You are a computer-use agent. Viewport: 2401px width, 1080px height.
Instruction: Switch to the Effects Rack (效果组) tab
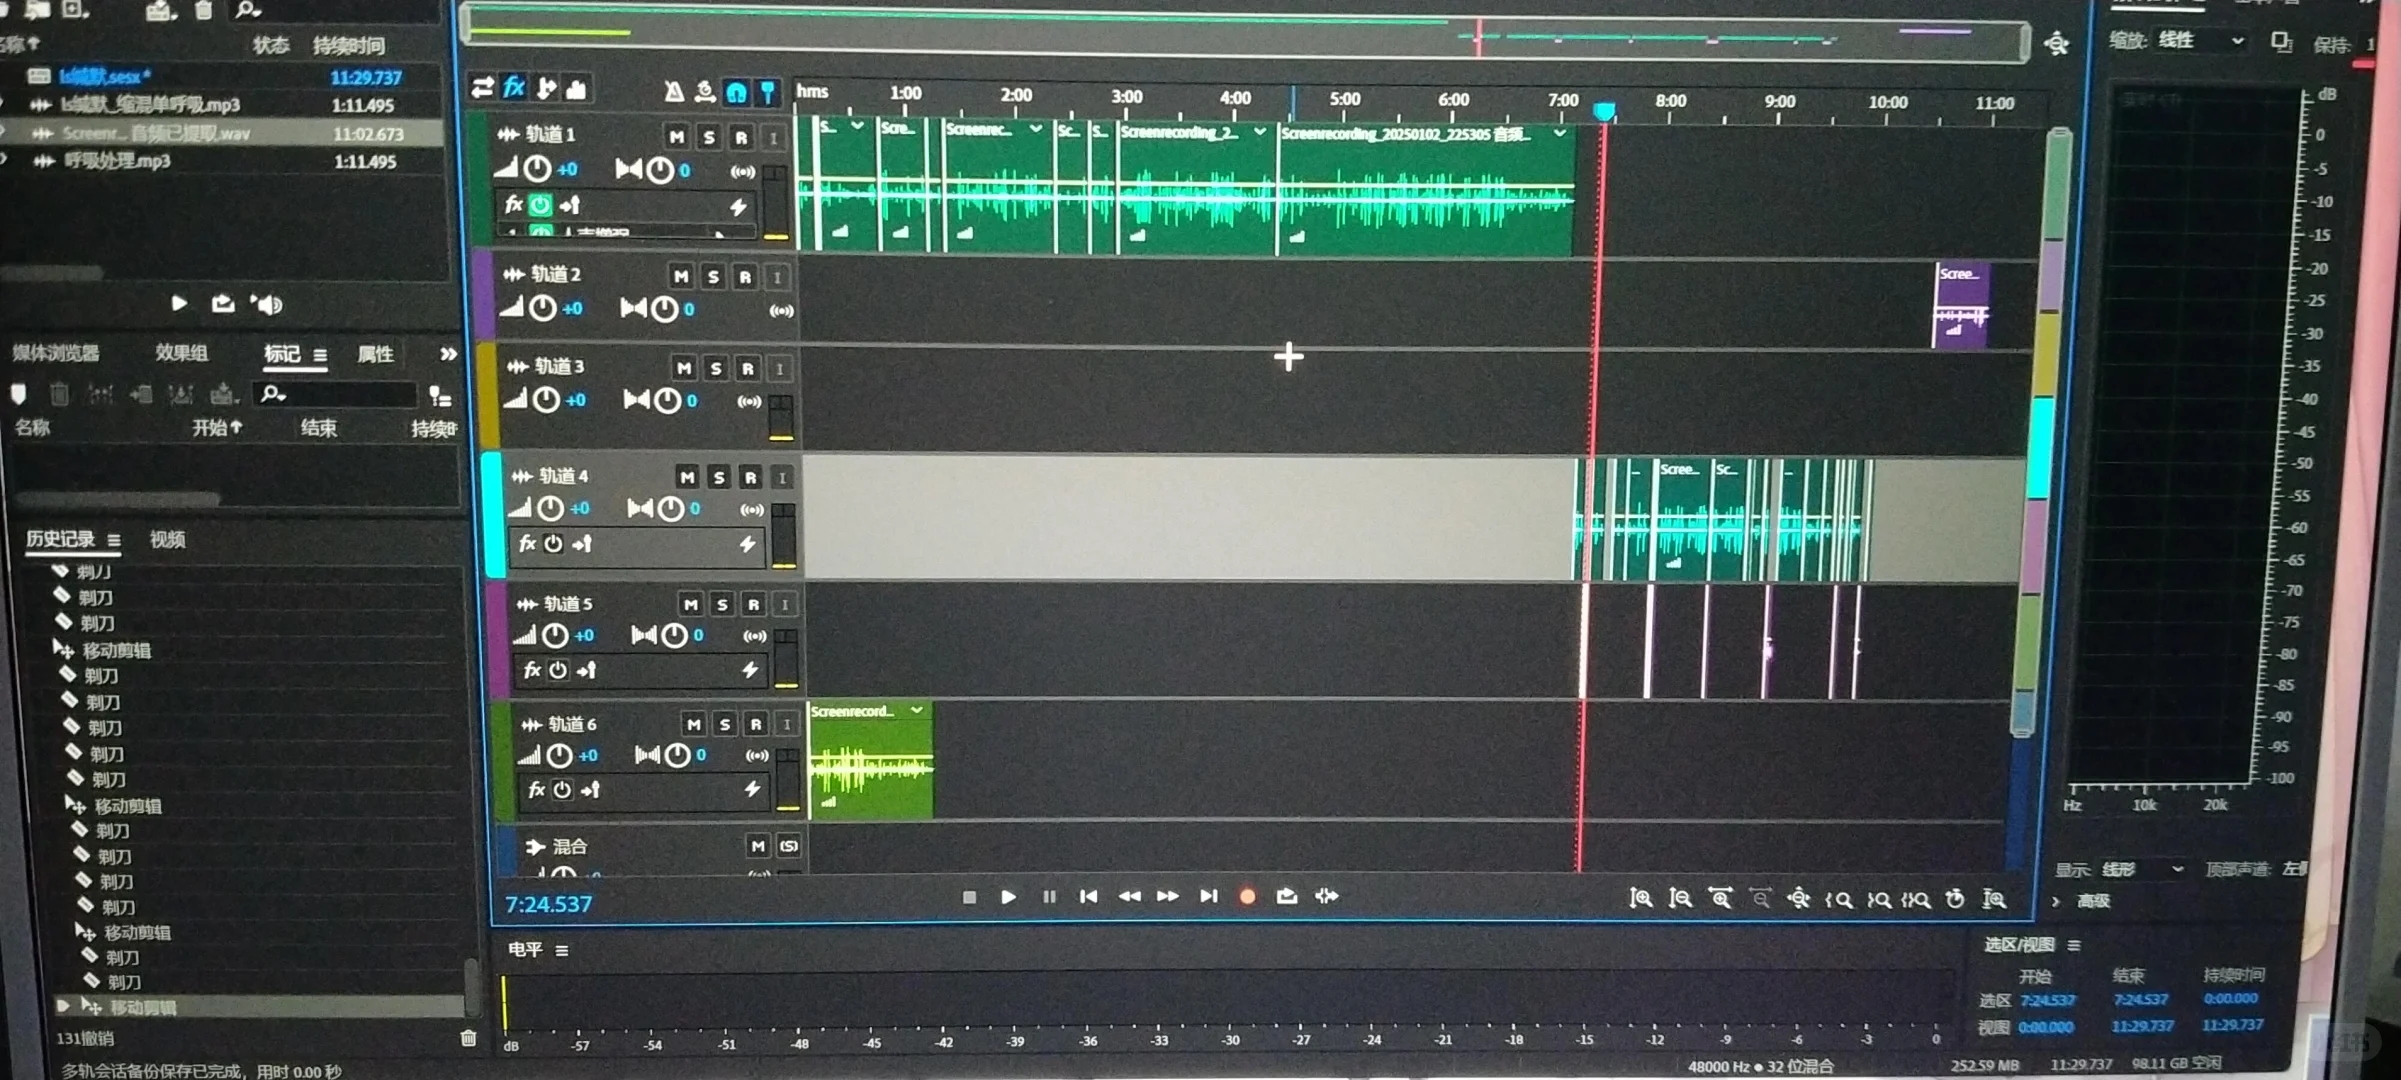181,353
